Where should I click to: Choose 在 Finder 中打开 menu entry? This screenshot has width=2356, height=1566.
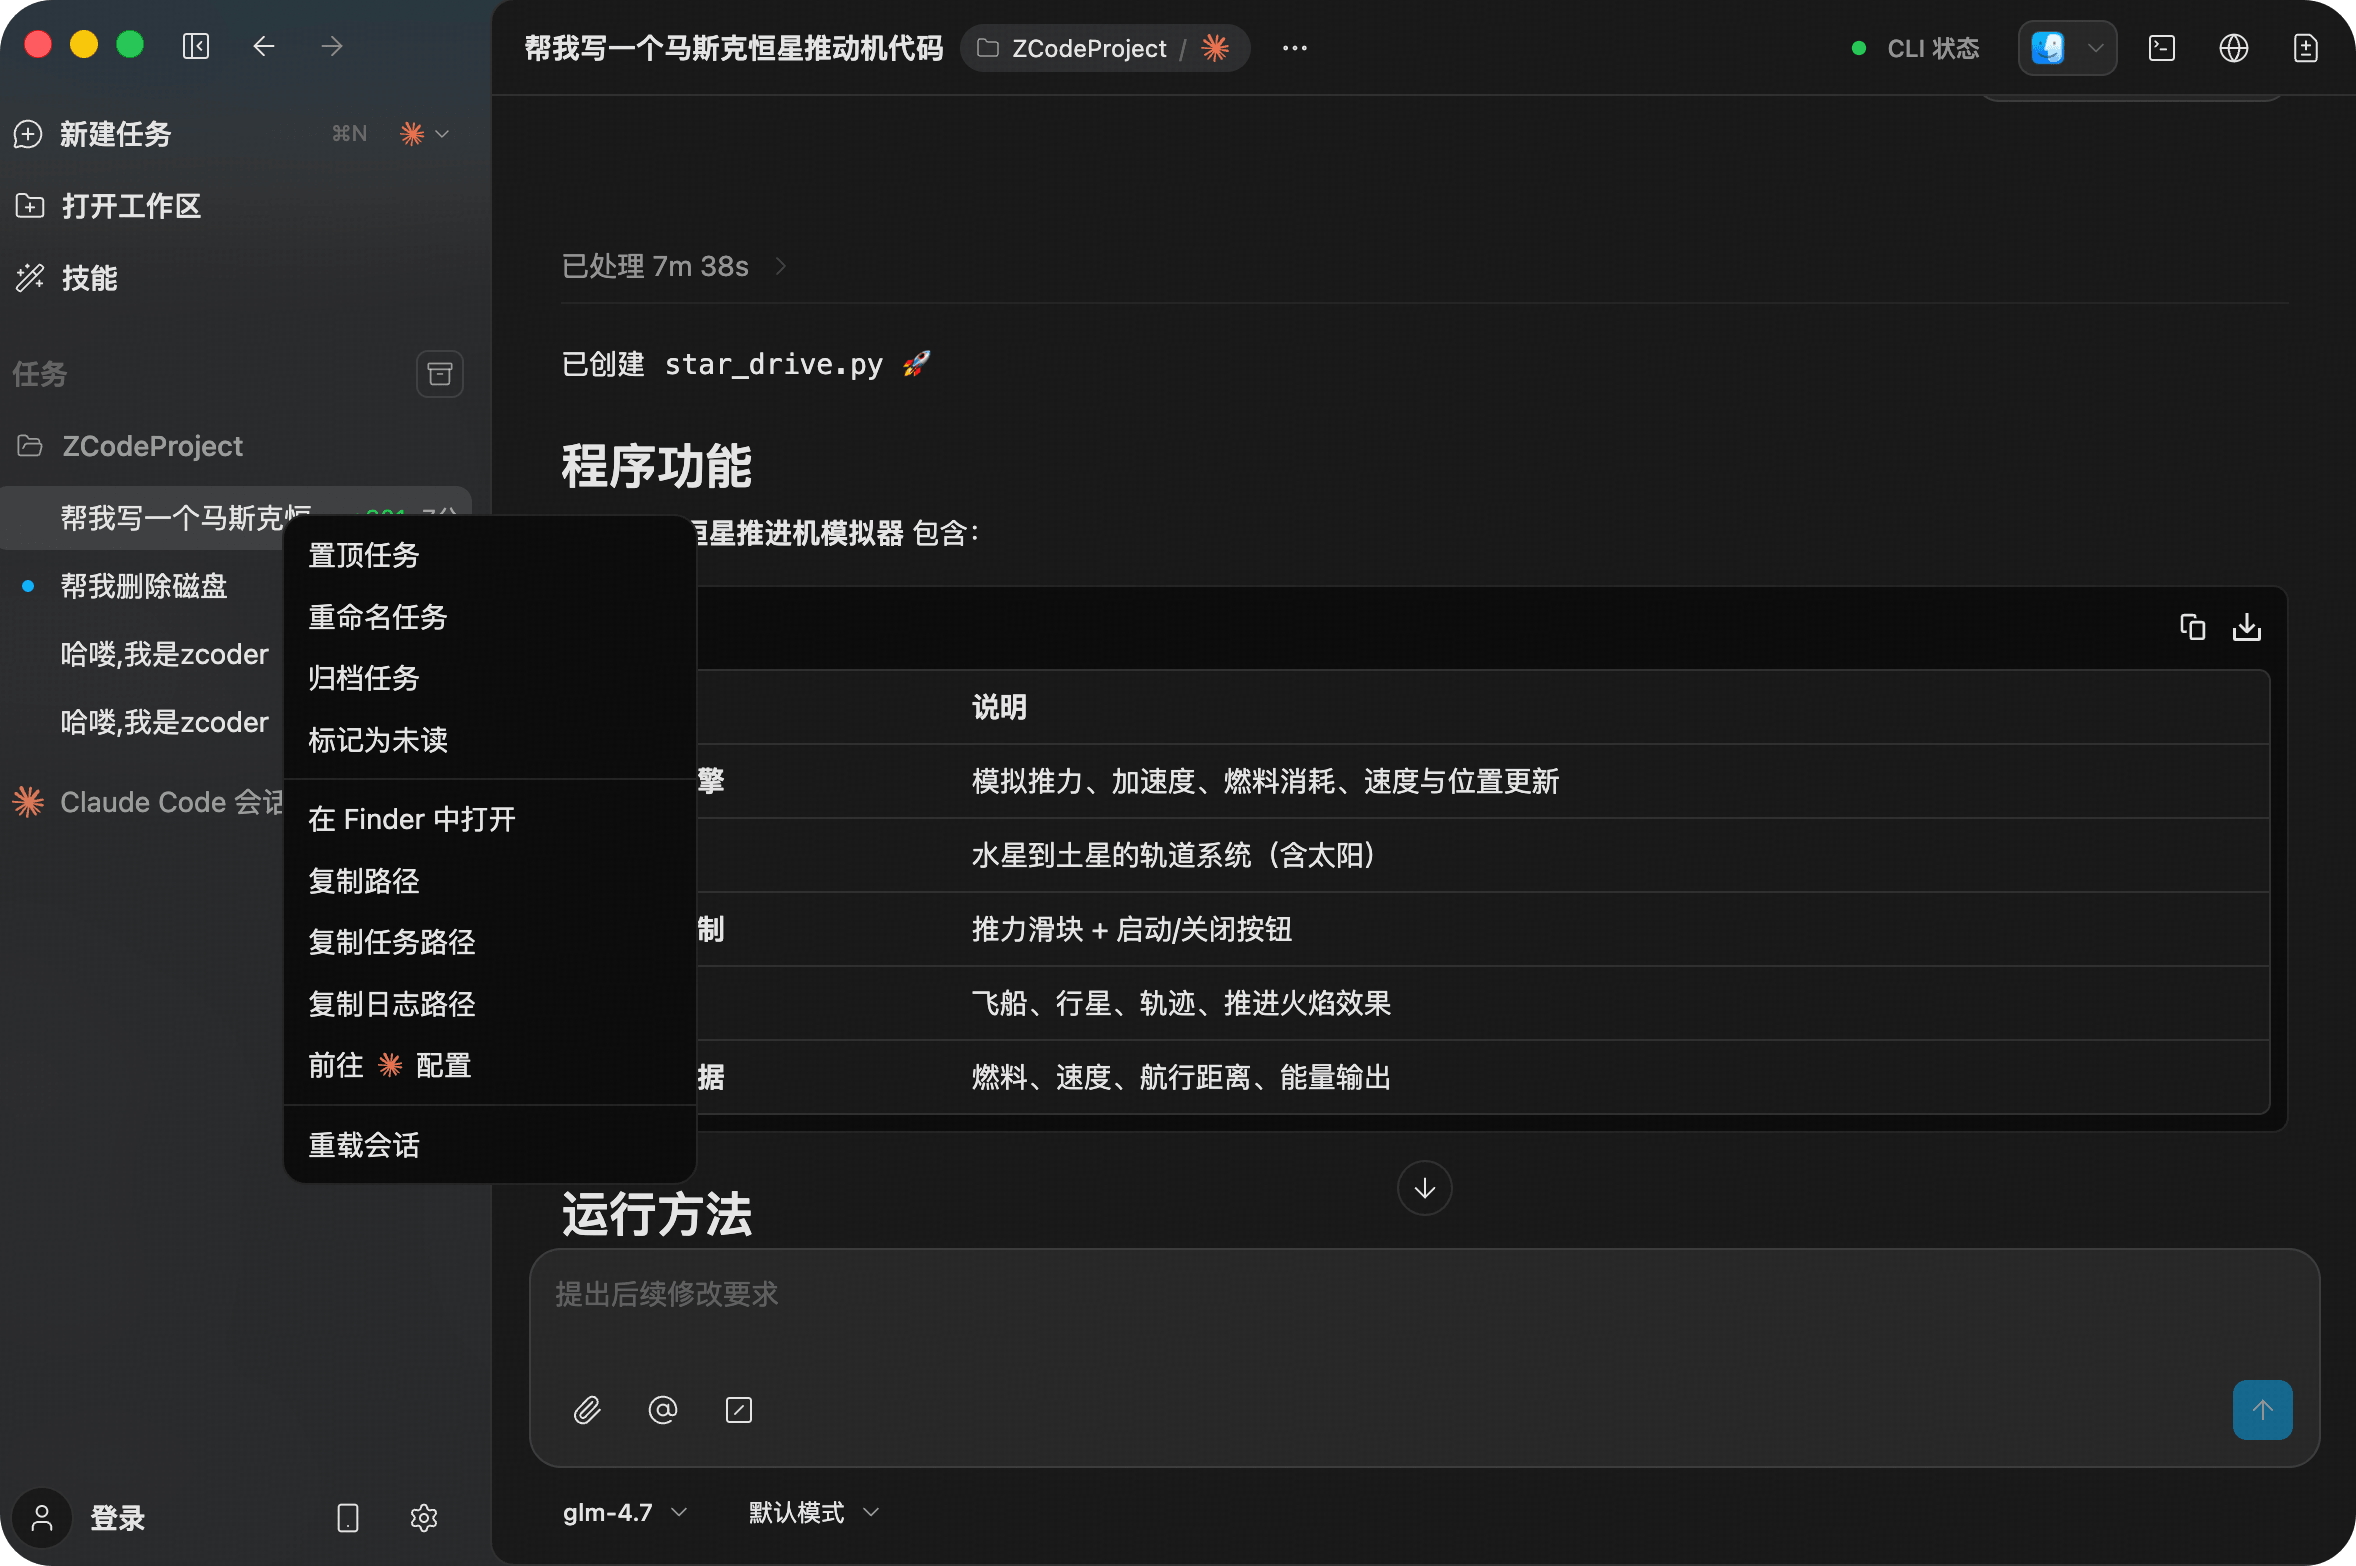click(x=411, y=819)
